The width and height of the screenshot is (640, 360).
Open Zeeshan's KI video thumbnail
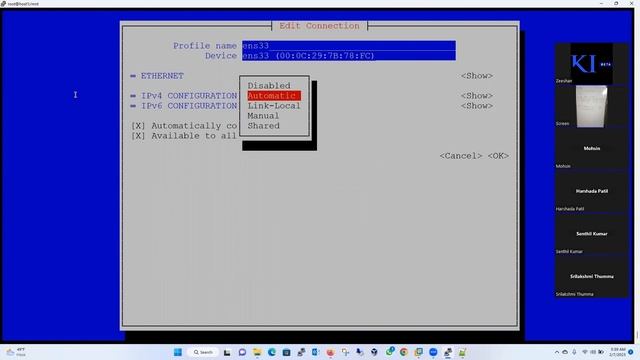591,64
